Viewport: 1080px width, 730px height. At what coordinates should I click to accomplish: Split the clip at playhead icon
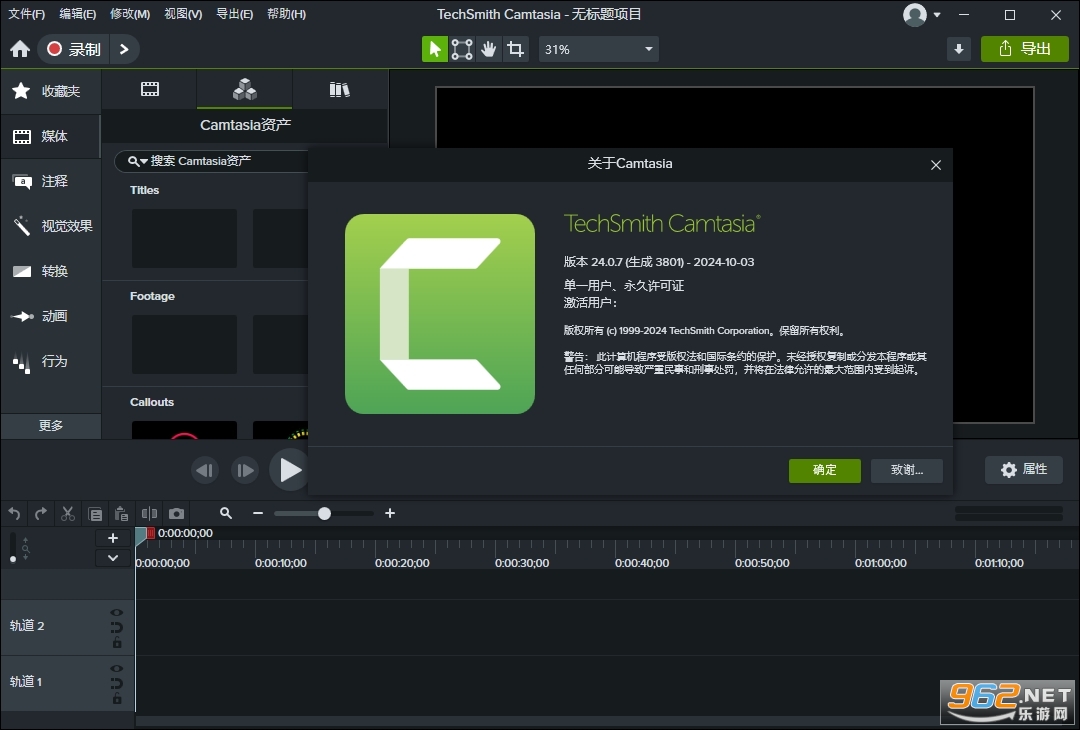149,514
